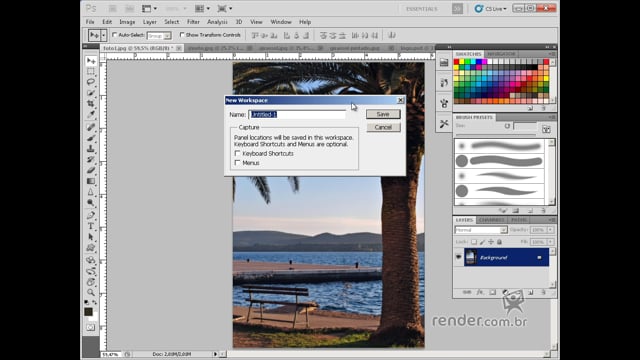Image resolution: width=640 pixels, height=360 pixels.
Task: Select the Dodge tool
Action: pos(91,202)
